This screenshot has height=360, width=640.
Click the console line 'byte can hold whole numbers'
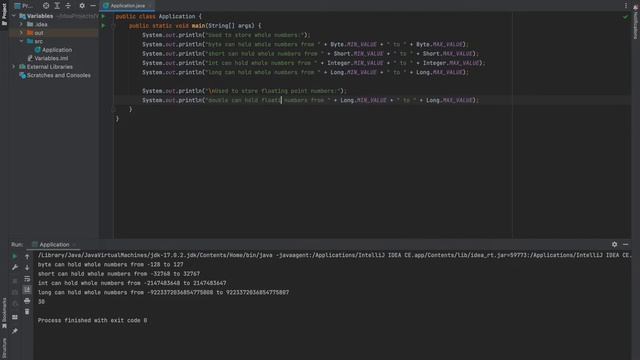click(110, 264)
